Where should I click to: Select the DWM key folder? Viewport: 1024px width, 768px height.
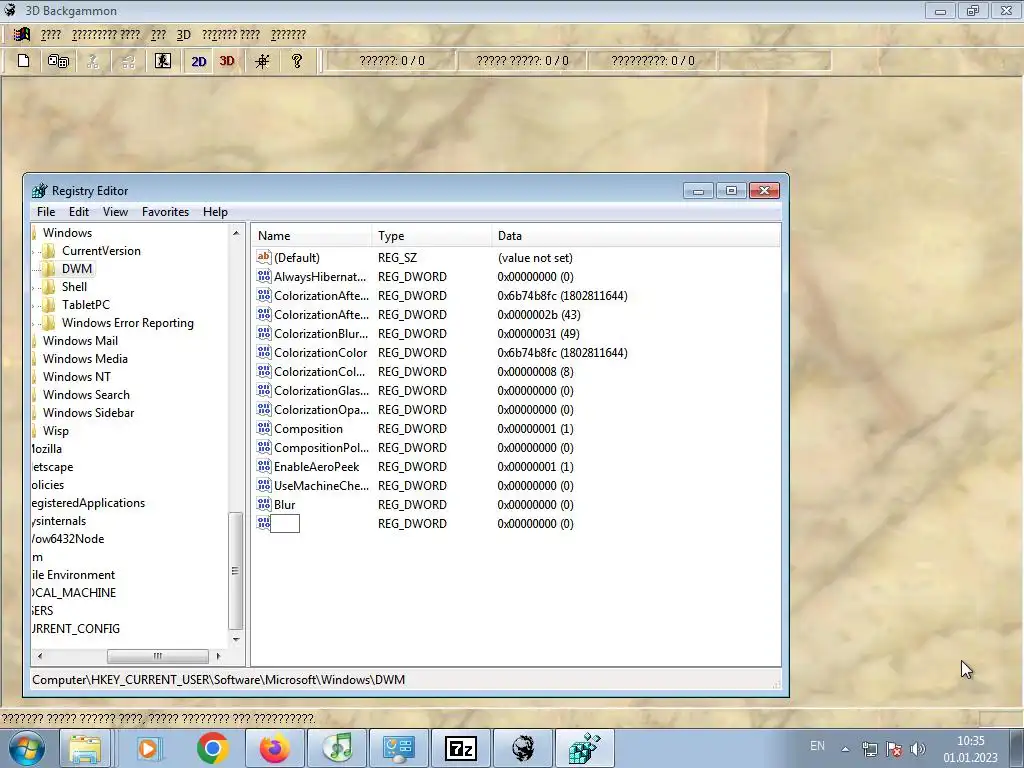[x=76, y=268]
